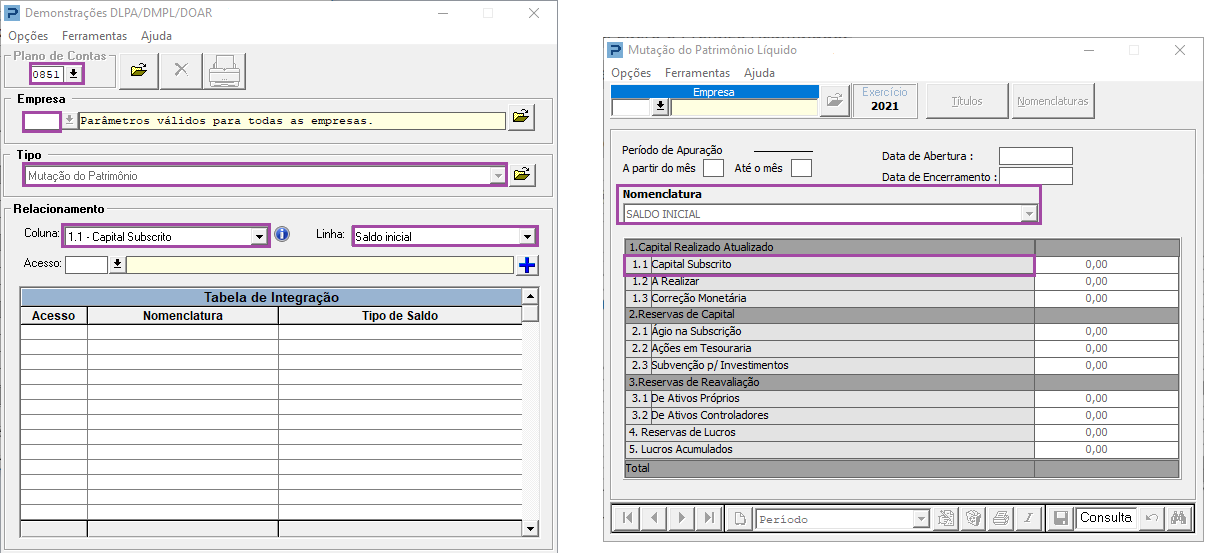Viewport: 1210px width, 553px height.
Task: Click the binoculars search icon in bottom toolbar
Action: coord(1177,518)
